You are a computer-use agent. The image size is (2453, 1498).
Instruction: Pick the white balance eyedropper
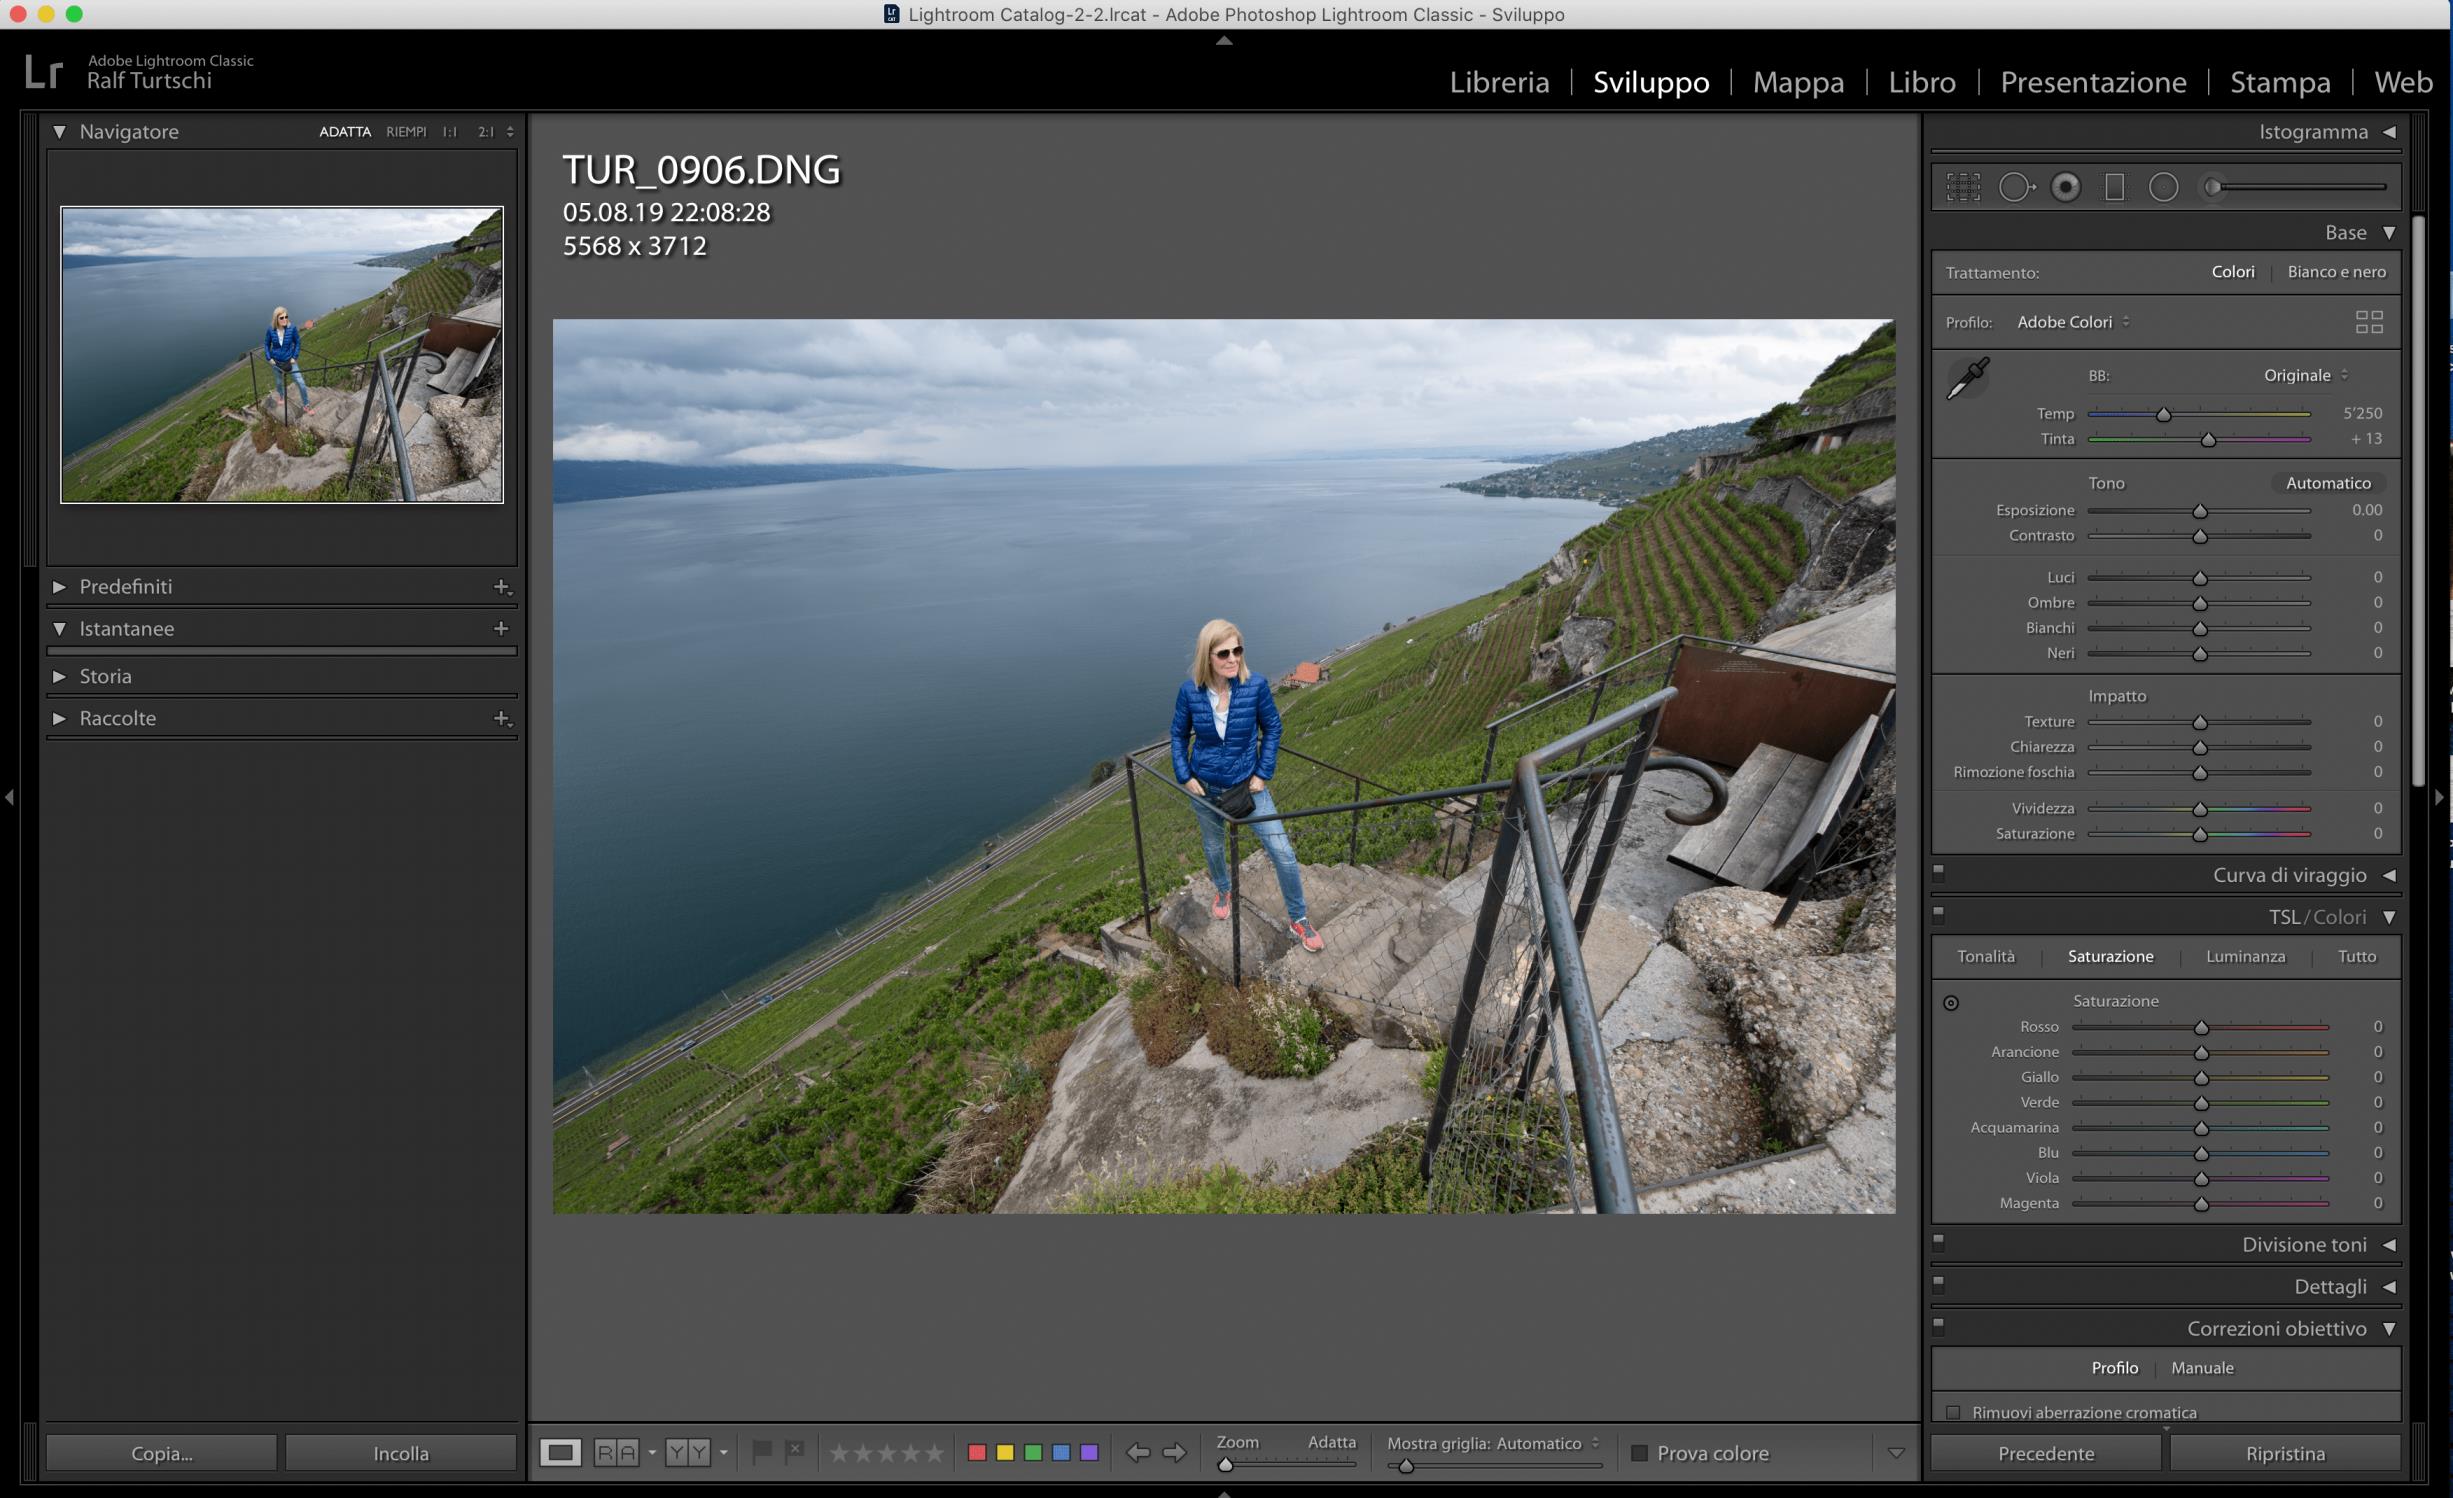[1968, 379]
